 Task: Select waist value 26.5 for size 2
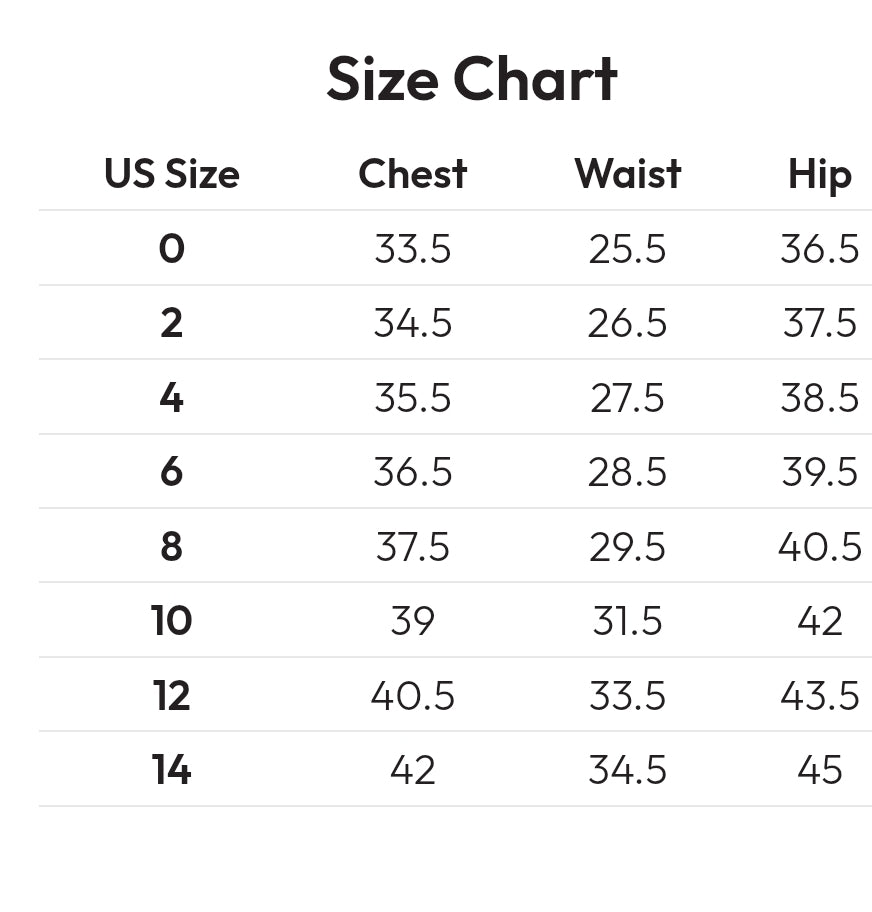pos(627,323)
